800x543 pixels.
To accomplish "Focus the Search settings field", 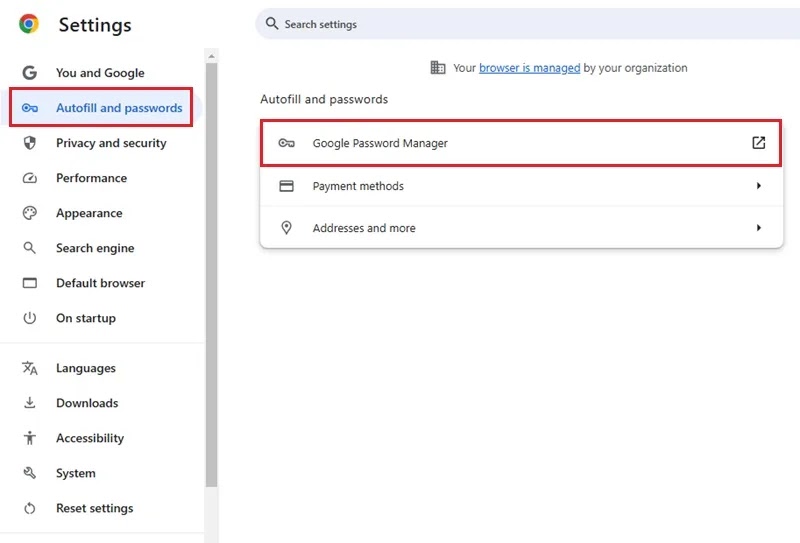I will pyautogui.click(x=528, y=24).
